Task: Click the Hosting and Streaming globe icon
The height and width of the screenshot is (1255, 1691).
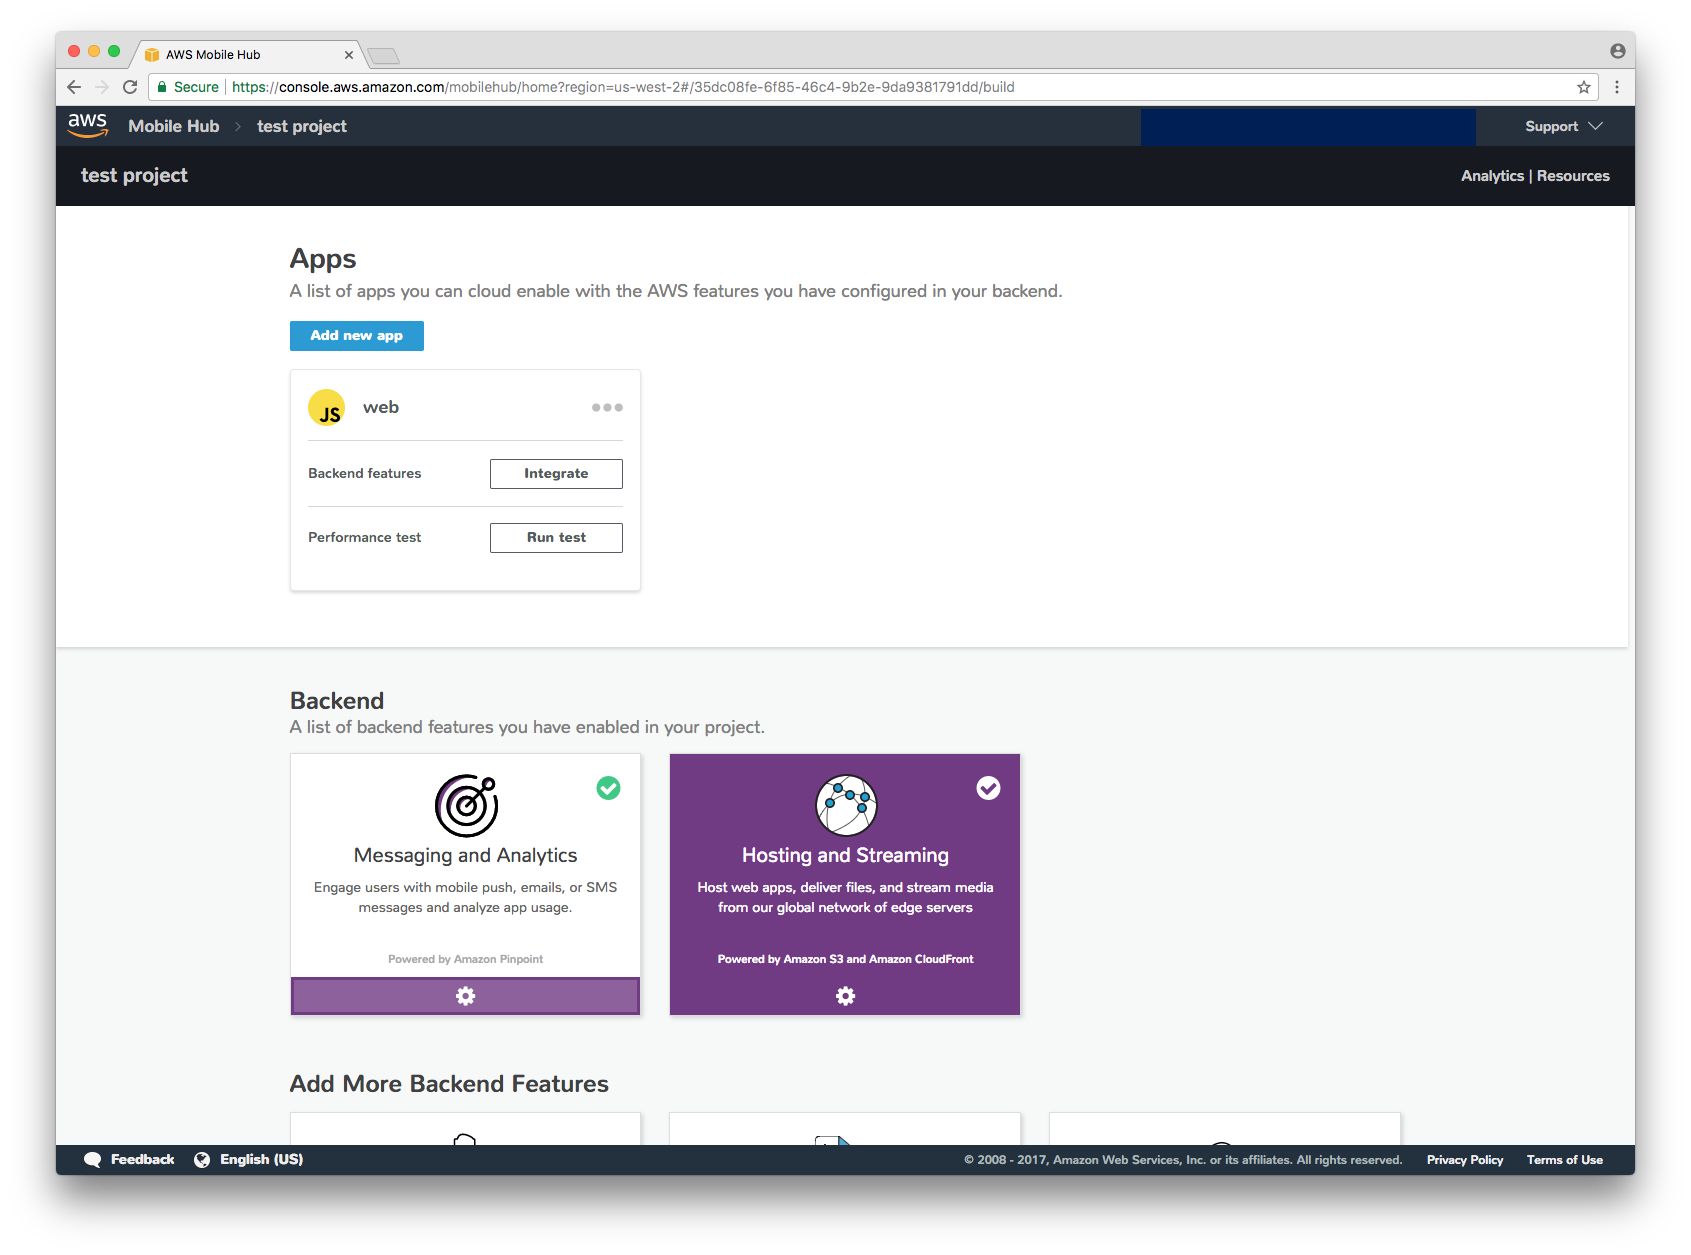Action: tap(846, 805)
